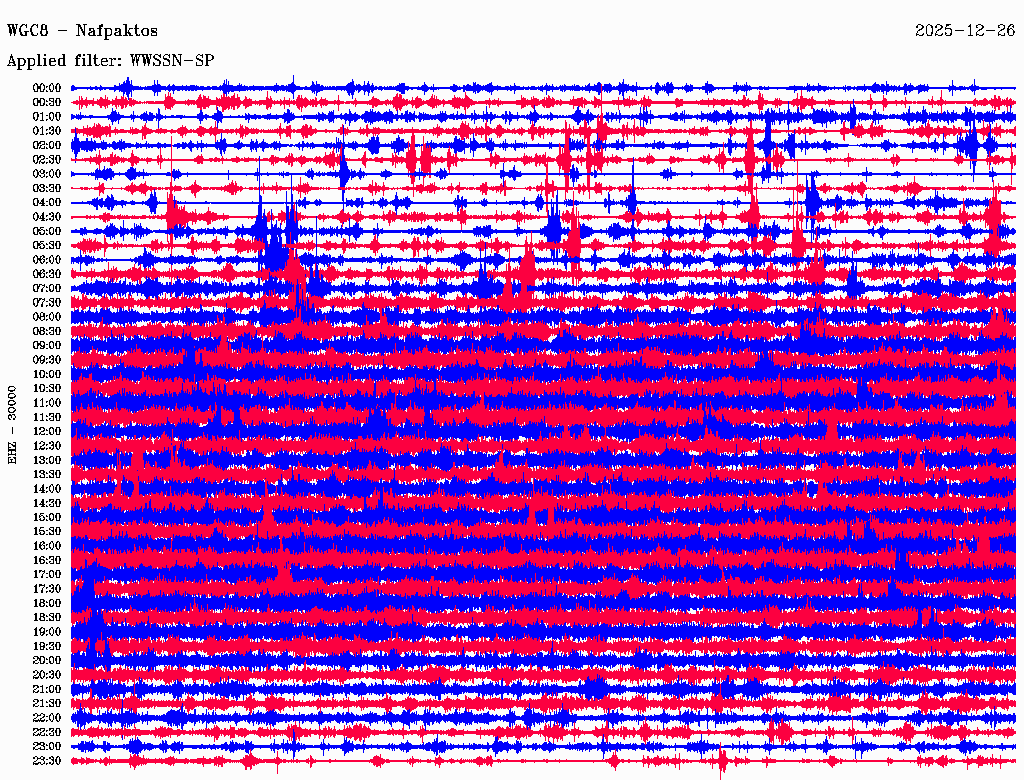Select the 08:00 time label

tap(47, 317)
